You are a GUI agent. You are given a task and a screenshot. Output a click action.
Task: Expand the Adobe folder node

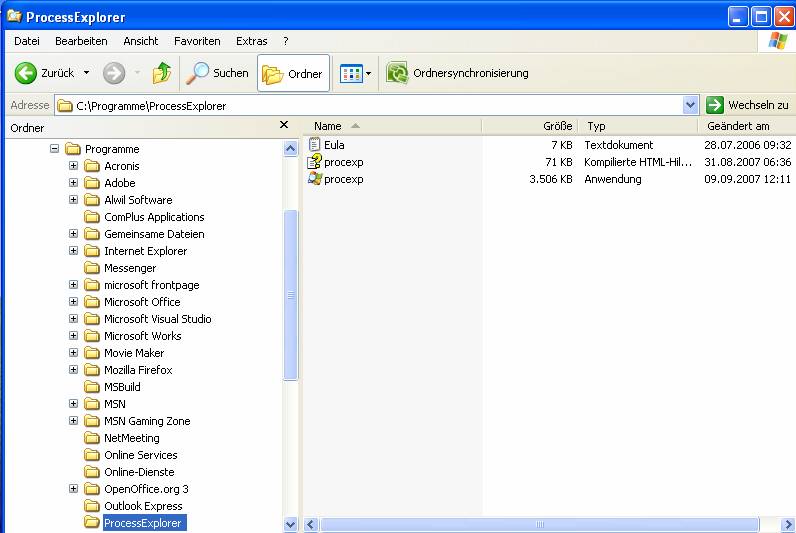(x=74, y=183)
